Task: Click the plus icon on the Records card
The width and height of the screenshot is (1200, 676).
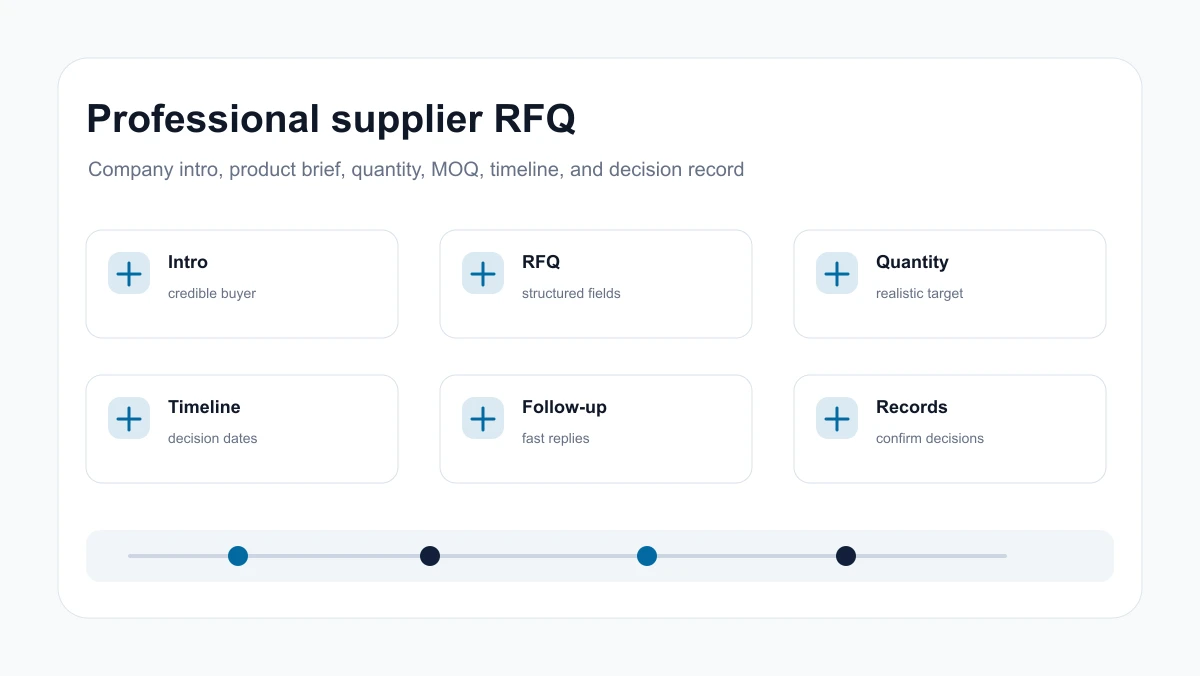Action: [837, 418]
